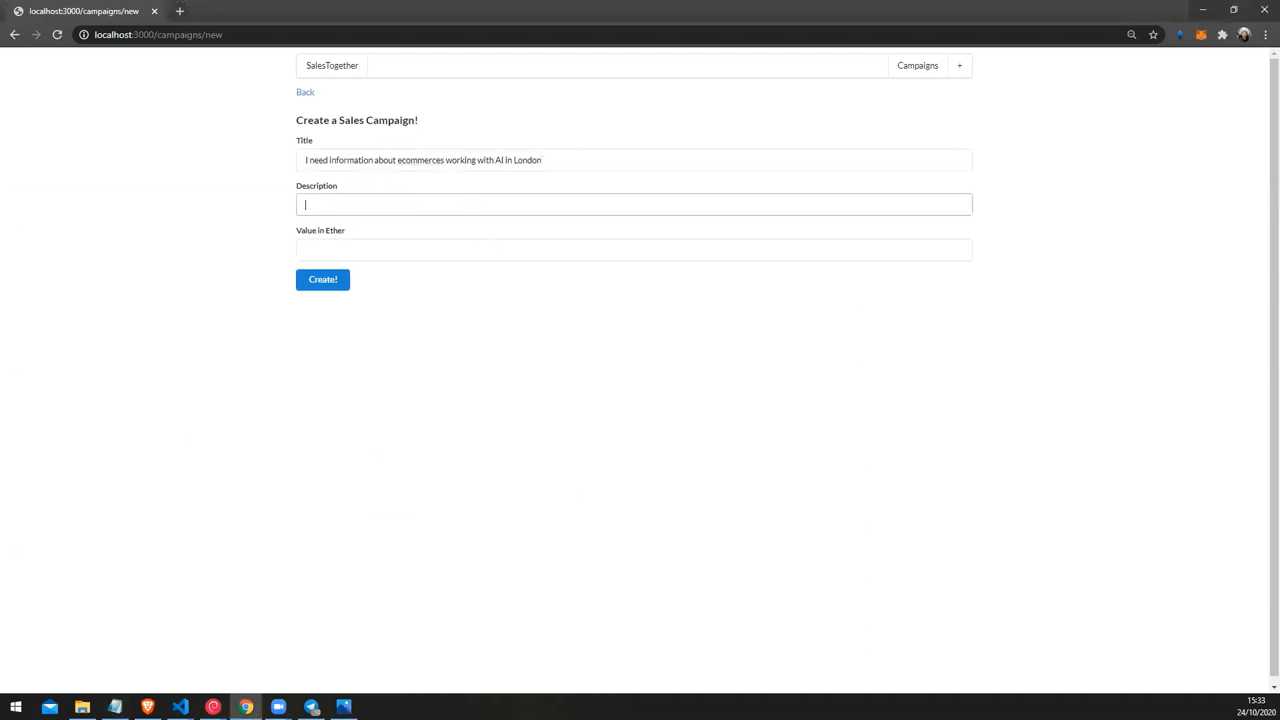Switch to Chrome in the taskbar
This screenshot has width=1280, height=720.
tap(246, 707)
